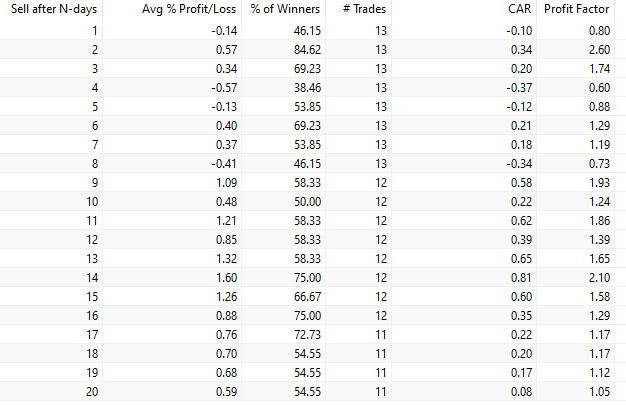Click the 'Sell after N-days' column header
Viewport: 626px width, 415px height.
(50, 9)
